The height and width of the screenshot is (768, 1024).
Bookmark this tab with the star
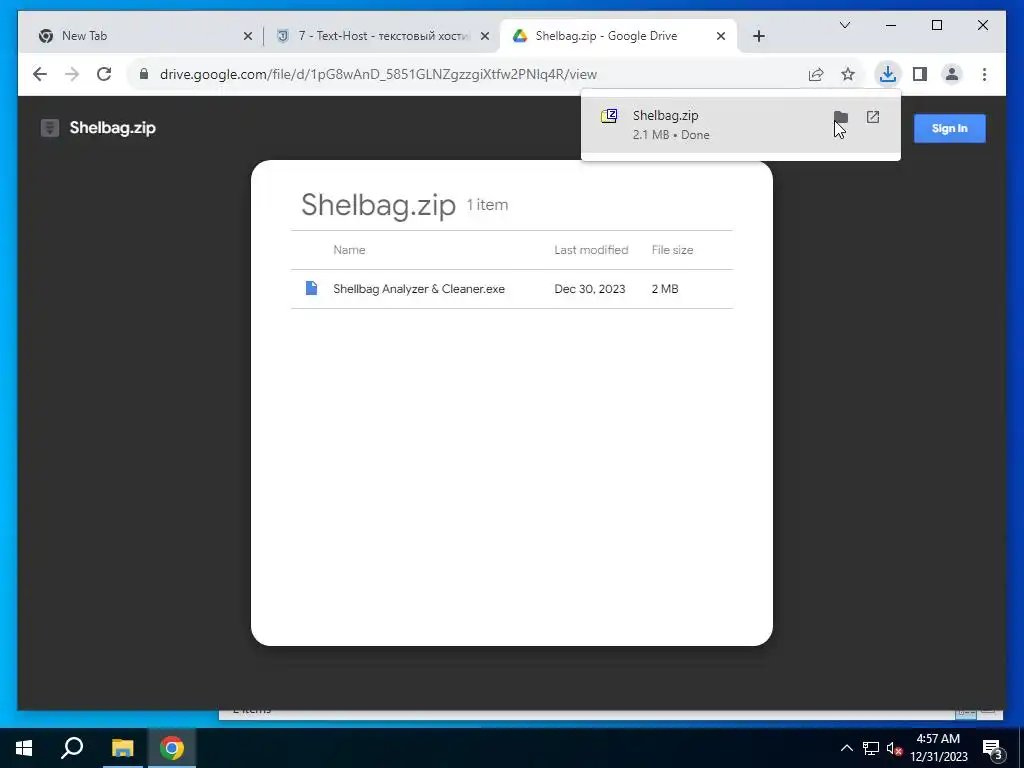(848, 74)
